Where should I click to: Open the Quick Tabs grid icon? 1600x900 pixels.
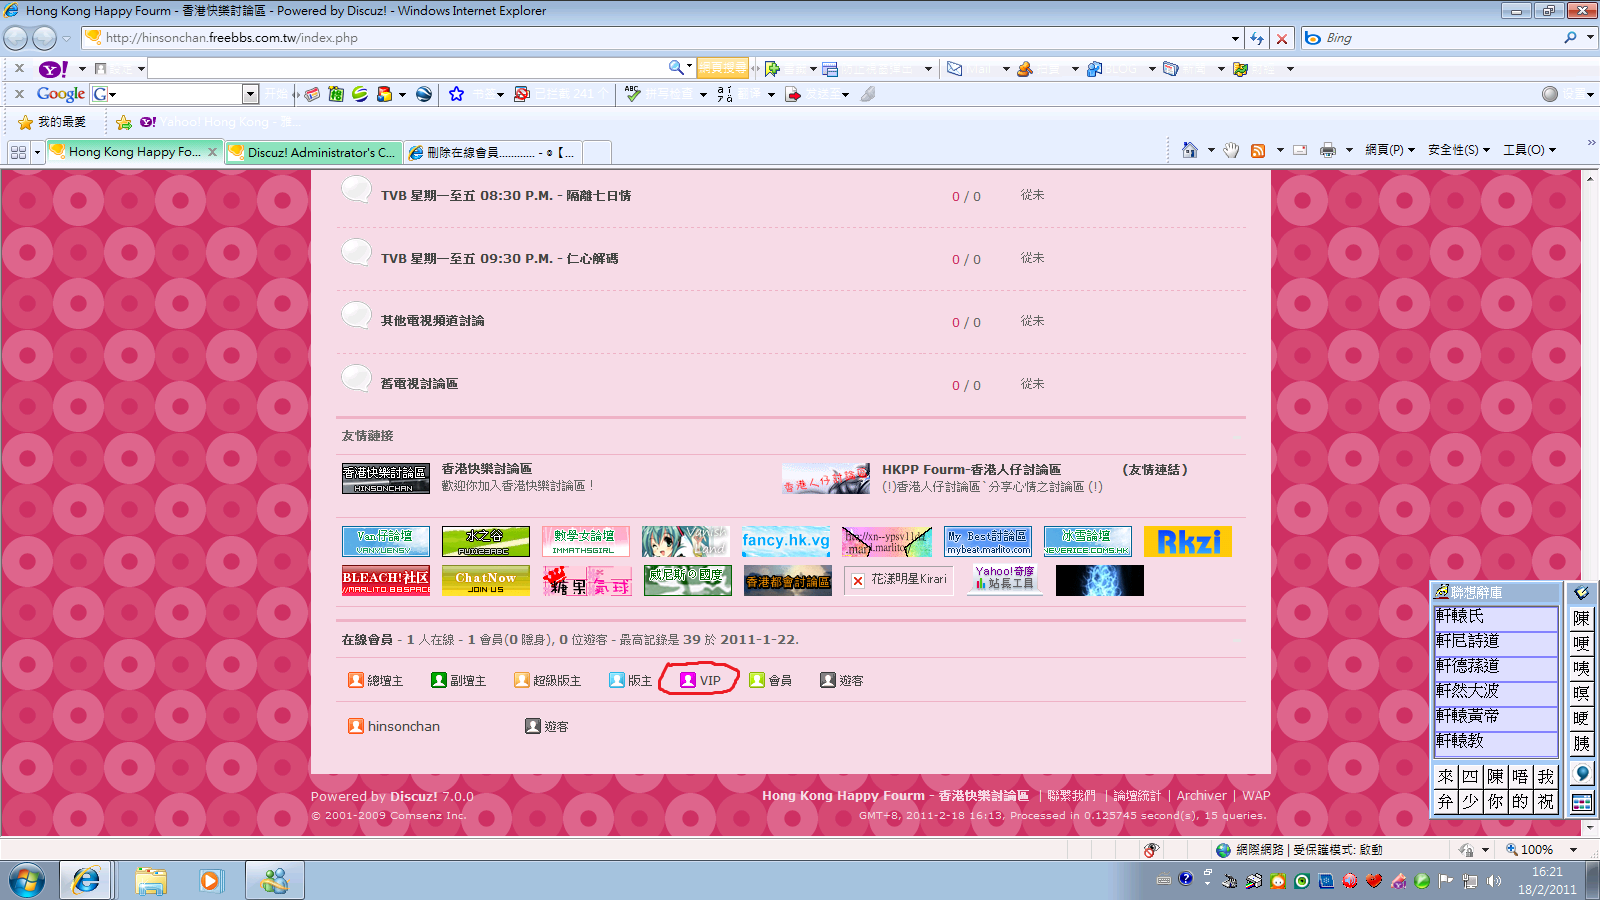(x=18, y=152)
